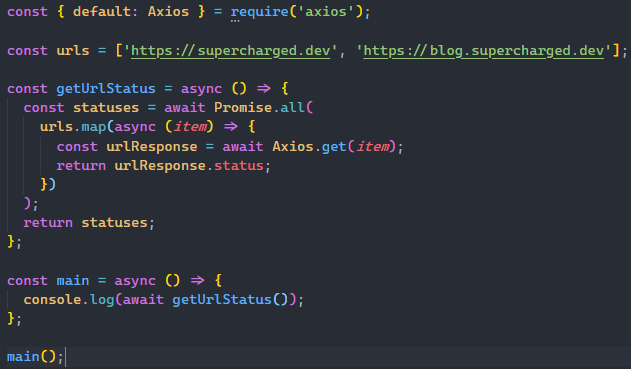The height and width of the screenshot is (369, 631).
Task: Click the main constant declaration name
Action: coord(73,280)
